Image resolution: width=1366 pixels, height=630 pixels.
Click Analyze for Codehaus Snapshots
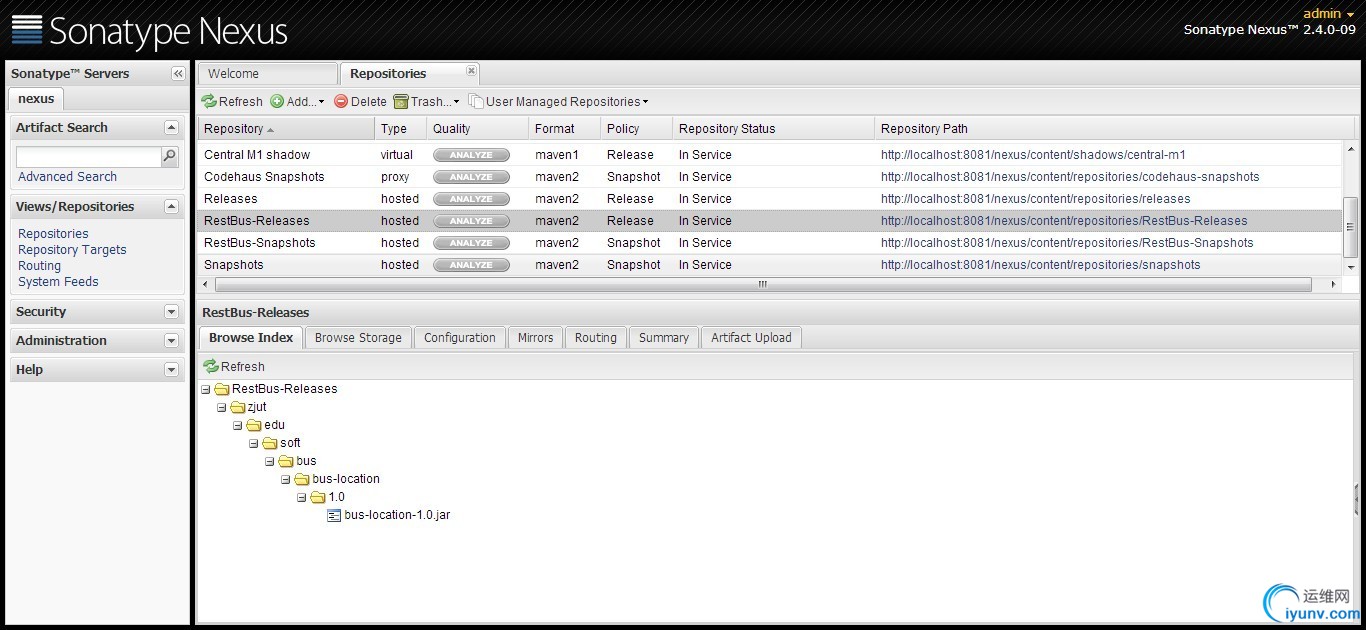471,177
